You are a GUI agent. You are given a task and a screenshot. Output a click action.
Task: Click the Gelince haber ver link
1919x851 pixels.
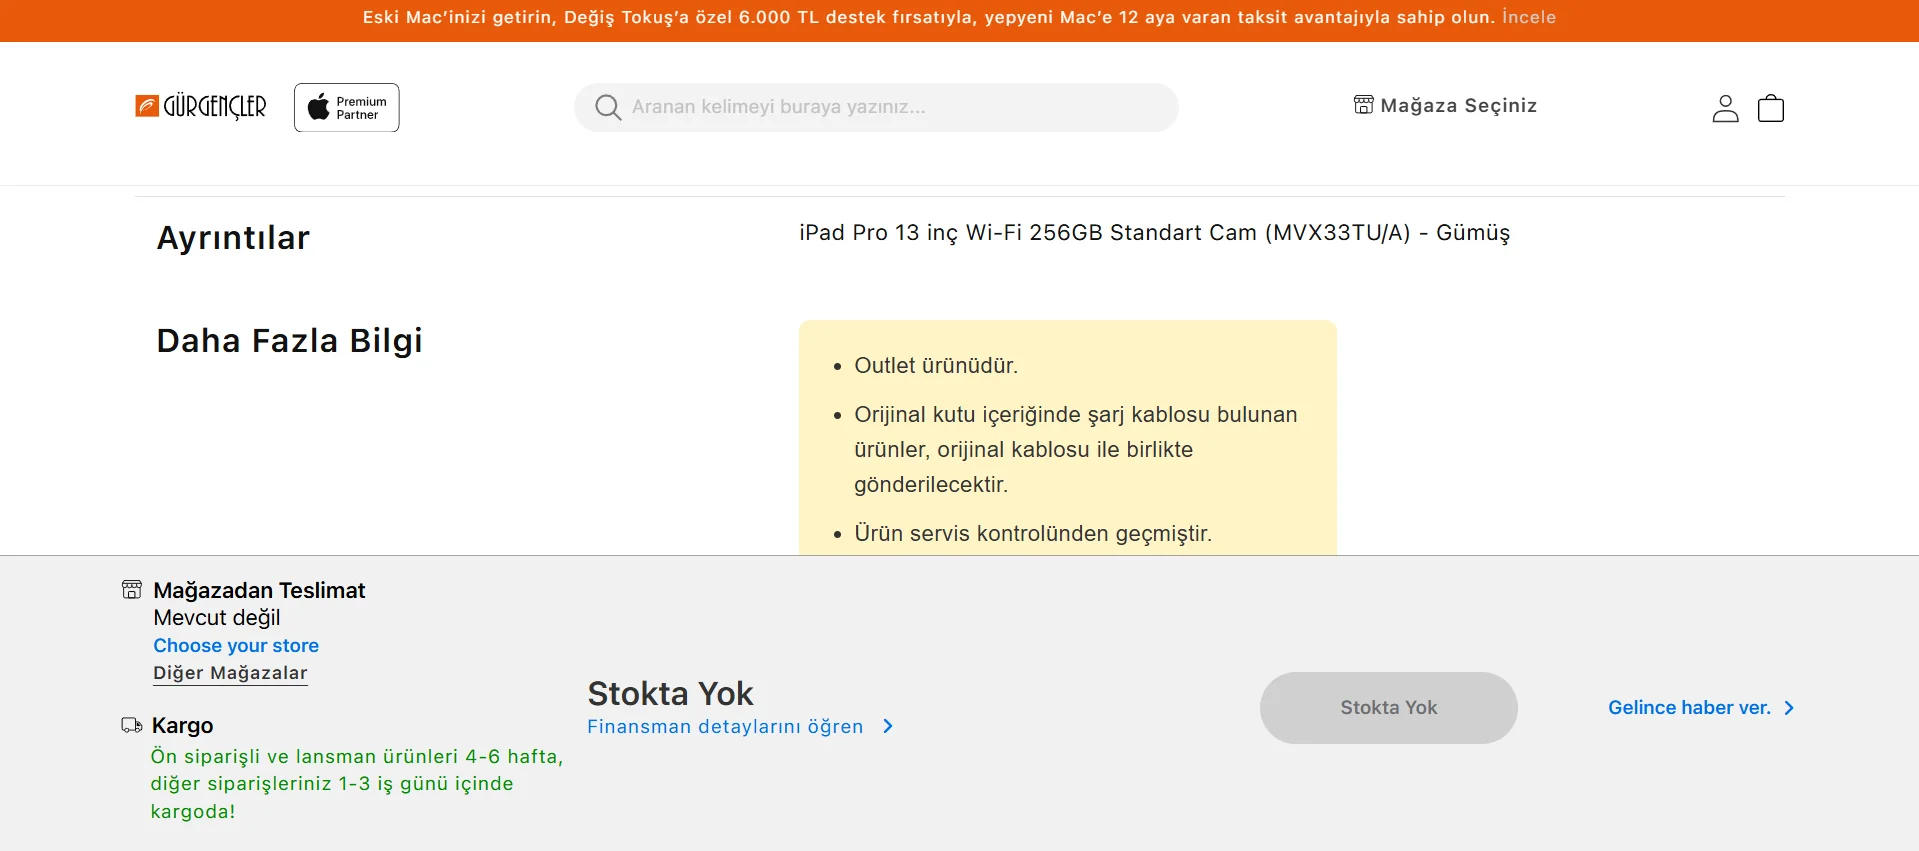(x=1689, y=708)
